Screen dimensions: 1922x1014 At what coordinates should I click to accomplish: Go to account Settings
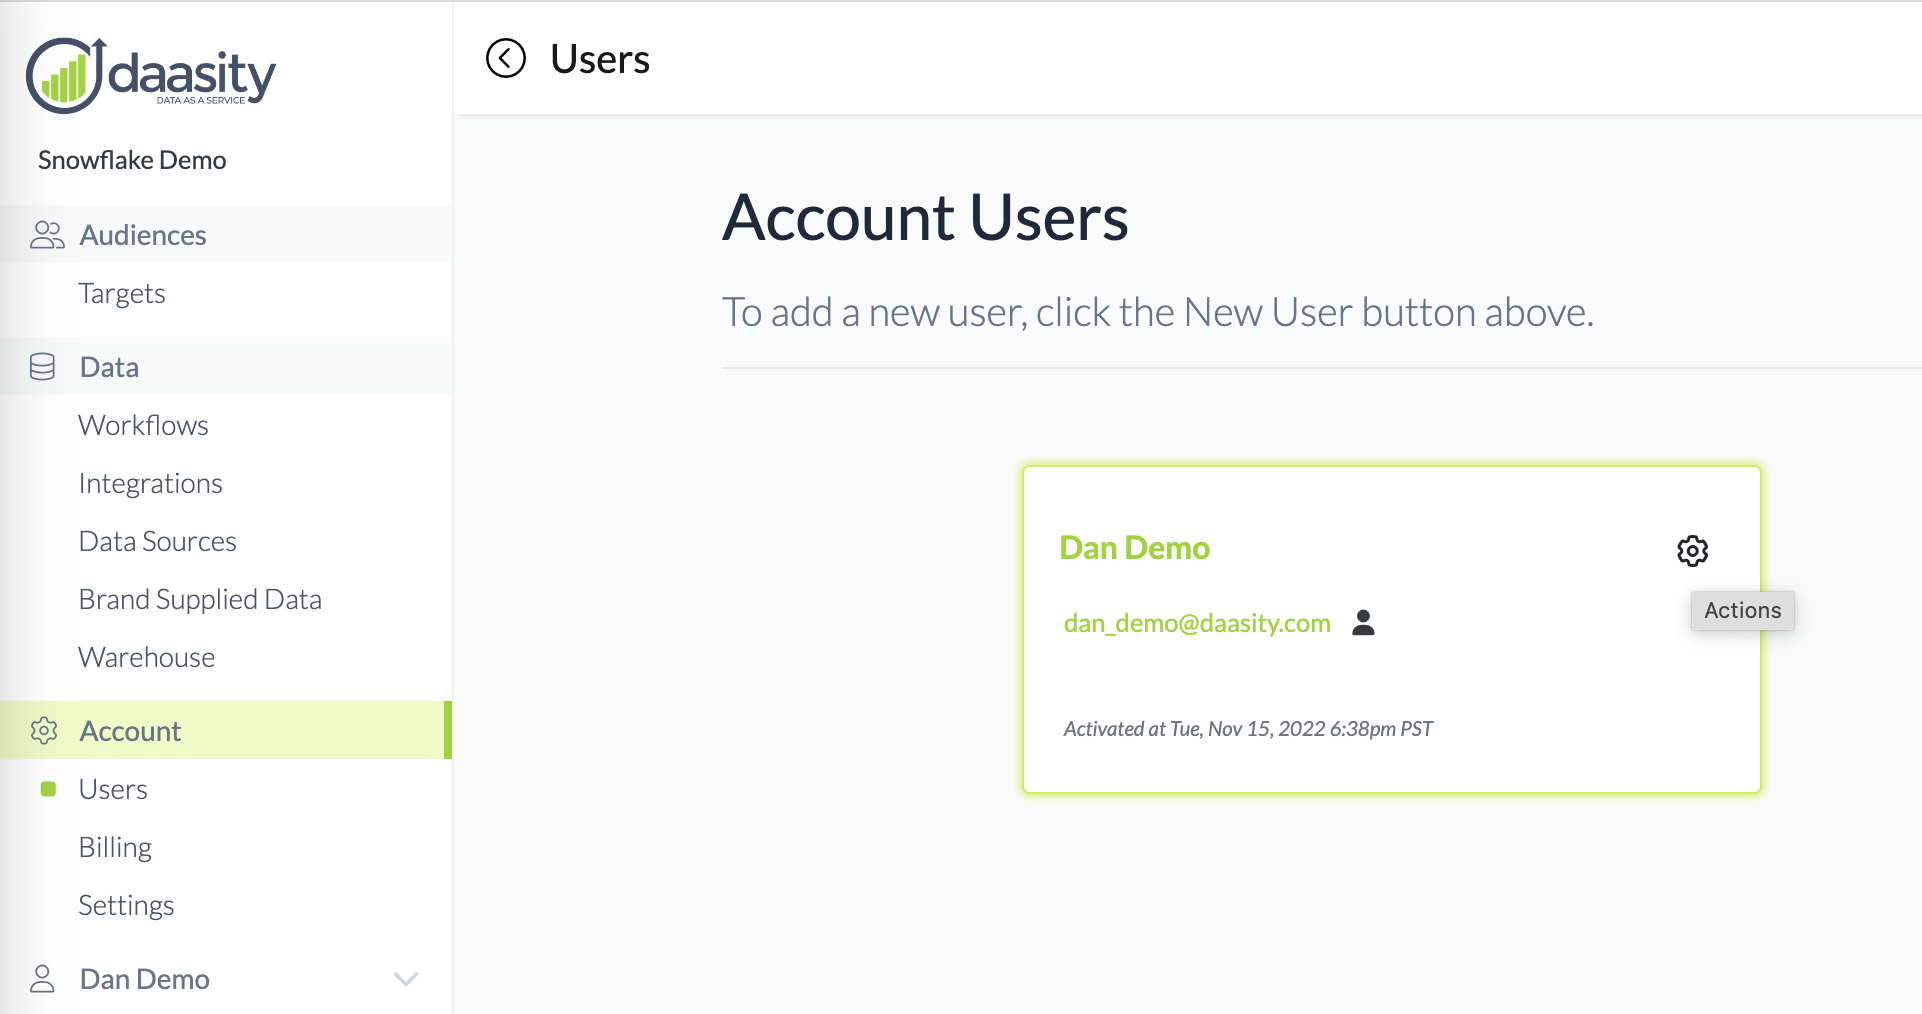pos(126,905)
